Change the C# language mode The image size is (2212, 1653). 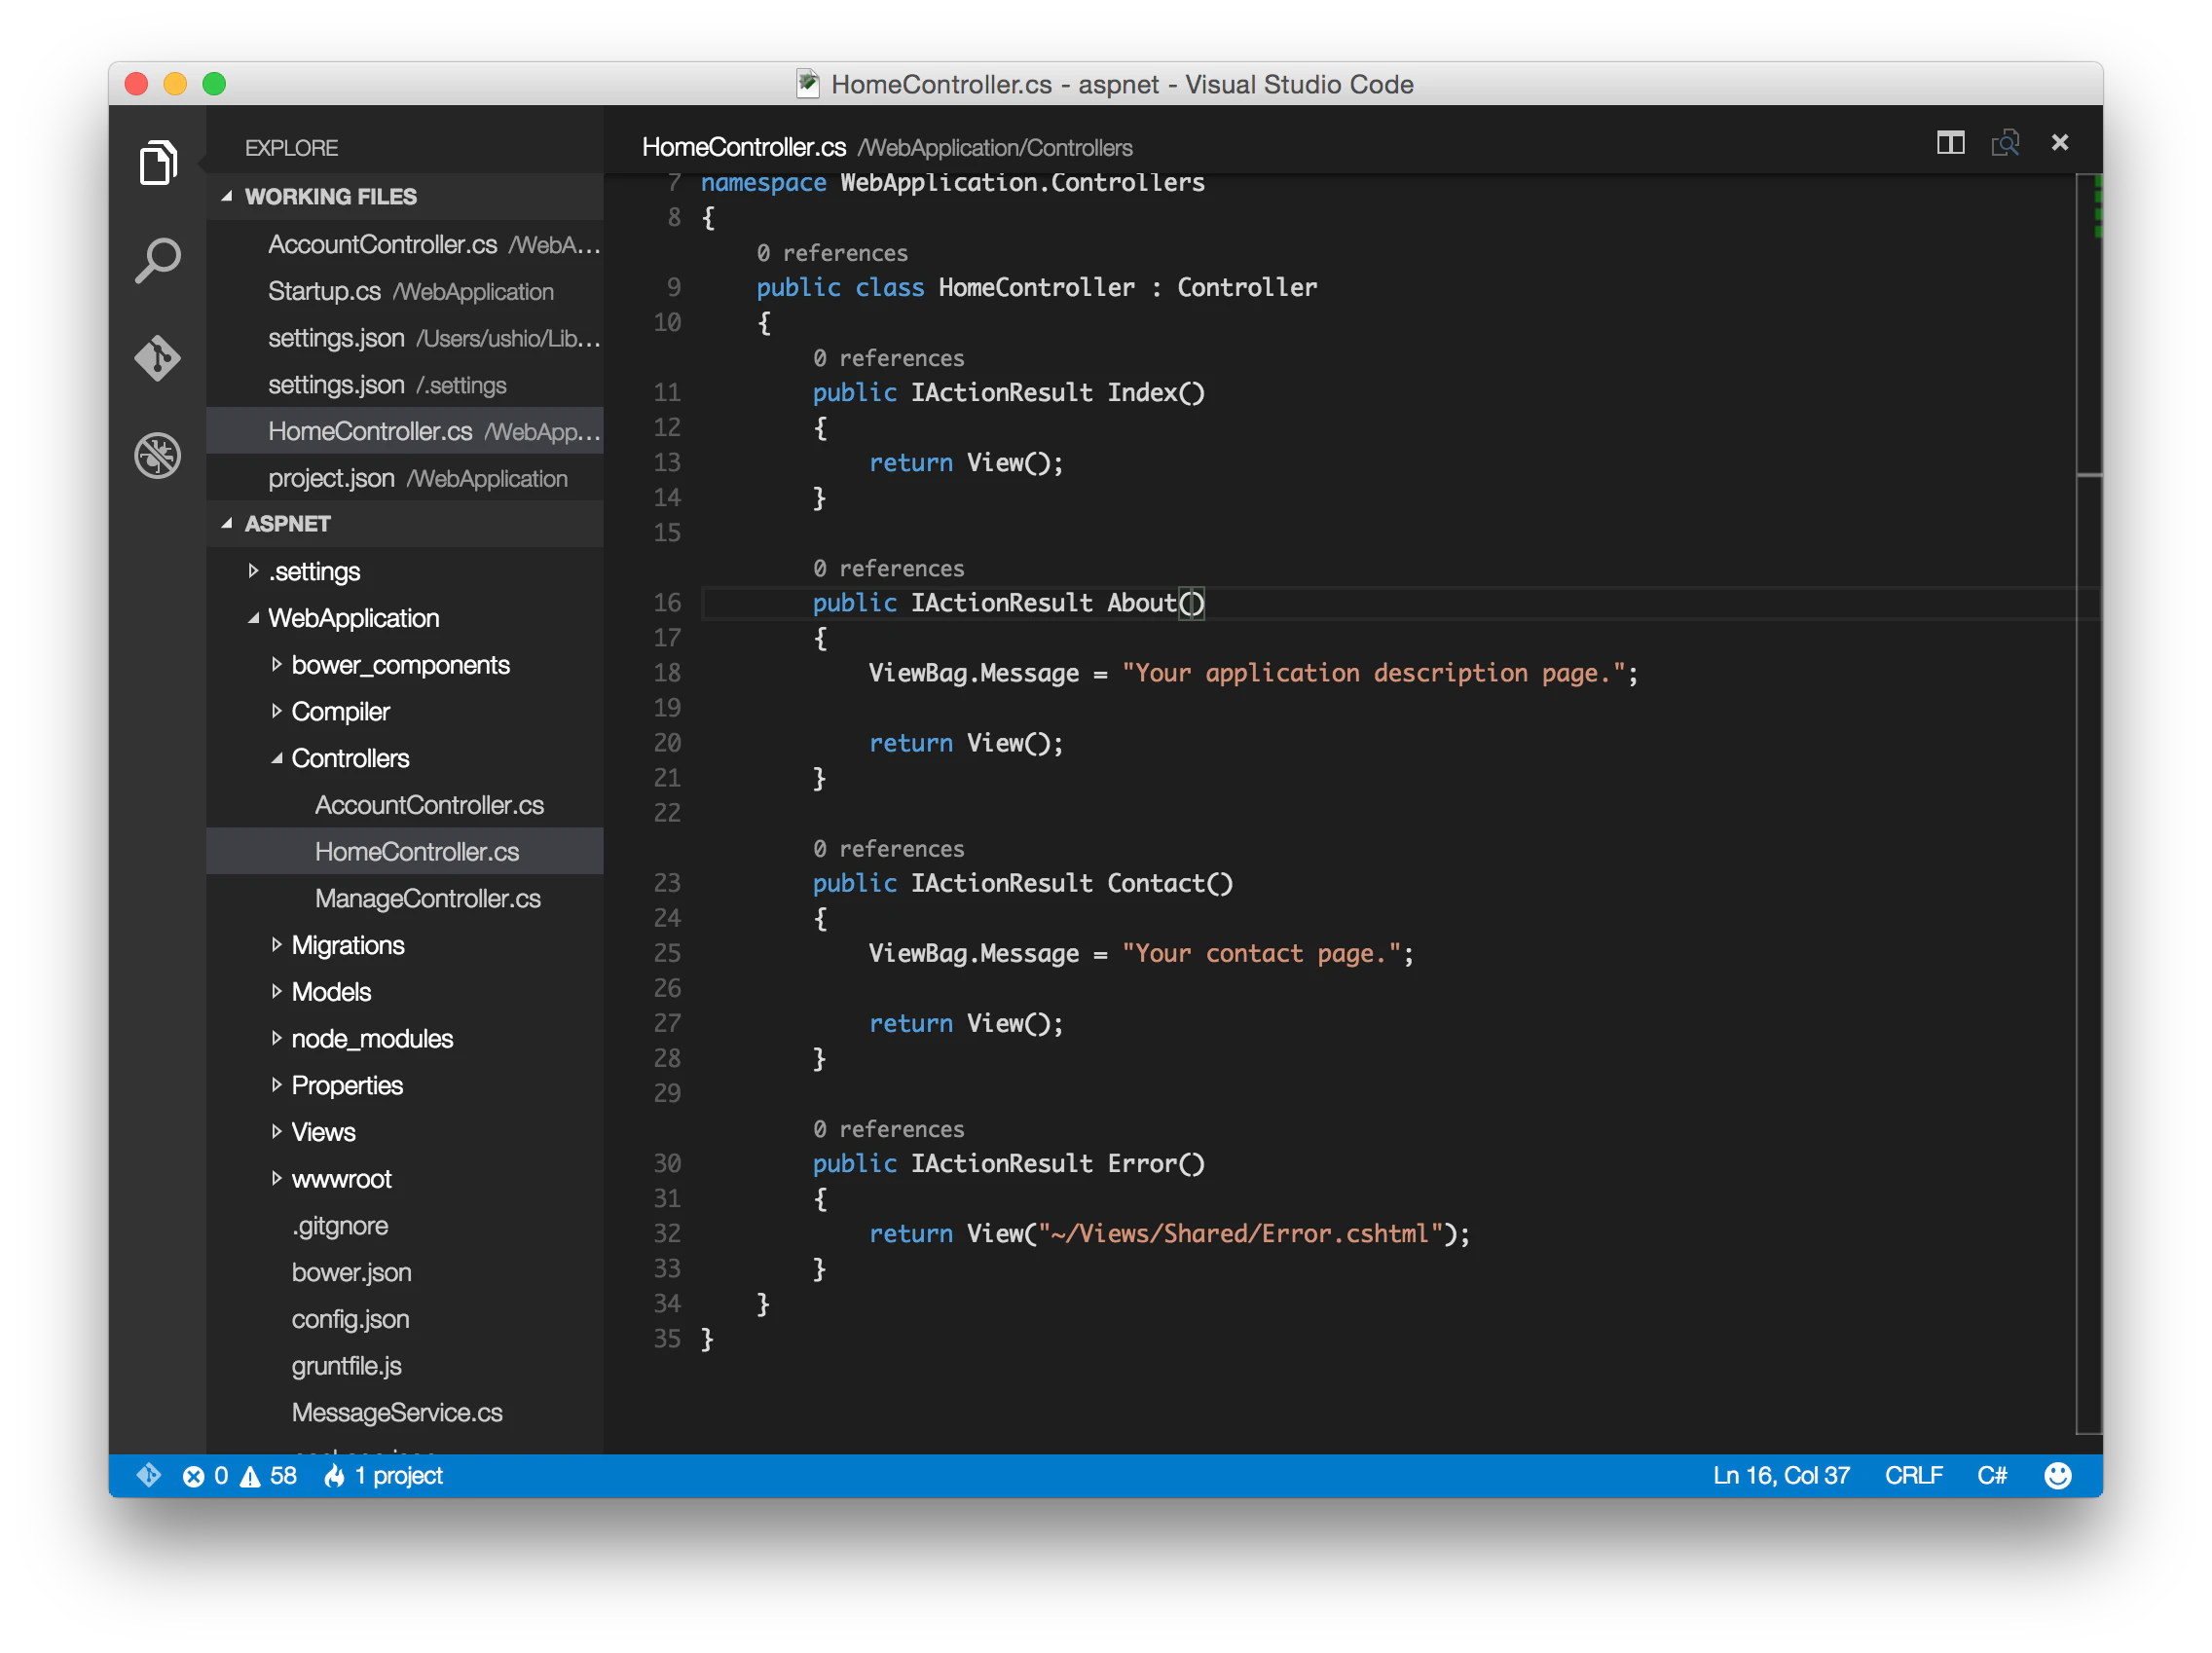click(1992, 1476)
